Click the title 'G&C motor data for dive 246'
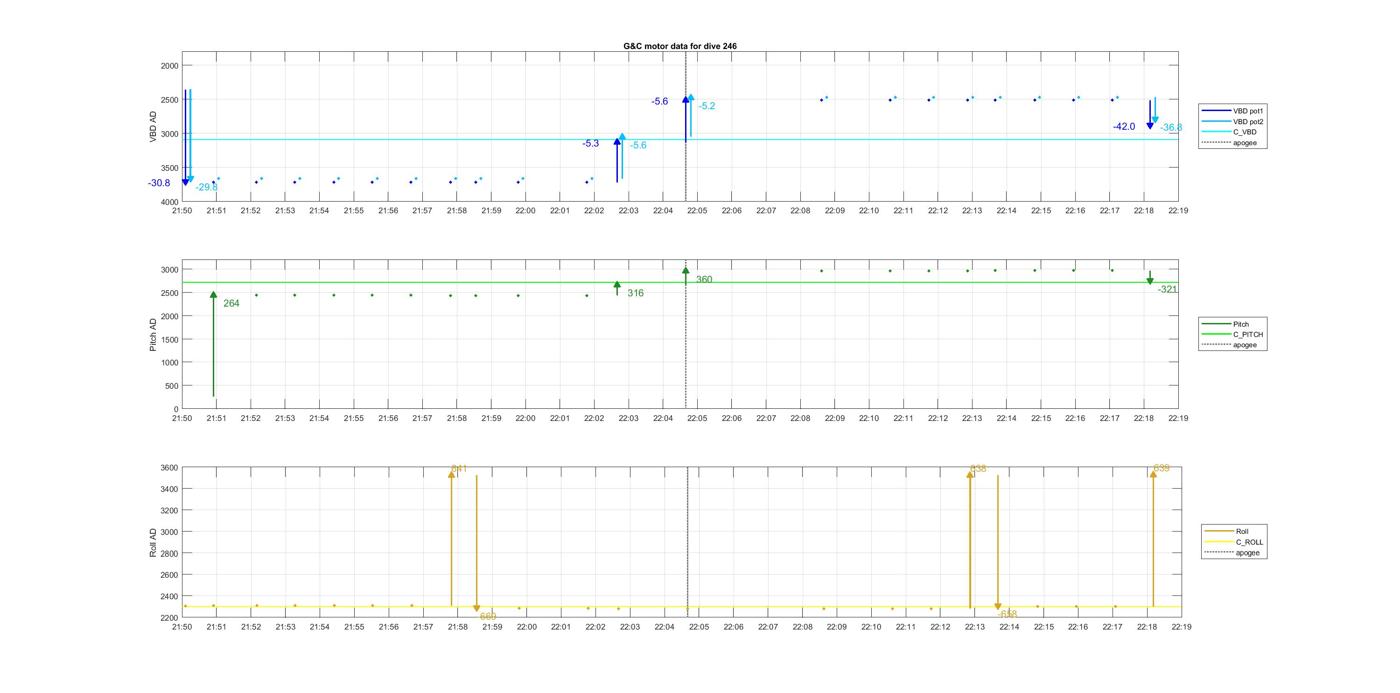Viewport: 1400px width, 693px height. (x=680, y=46)
